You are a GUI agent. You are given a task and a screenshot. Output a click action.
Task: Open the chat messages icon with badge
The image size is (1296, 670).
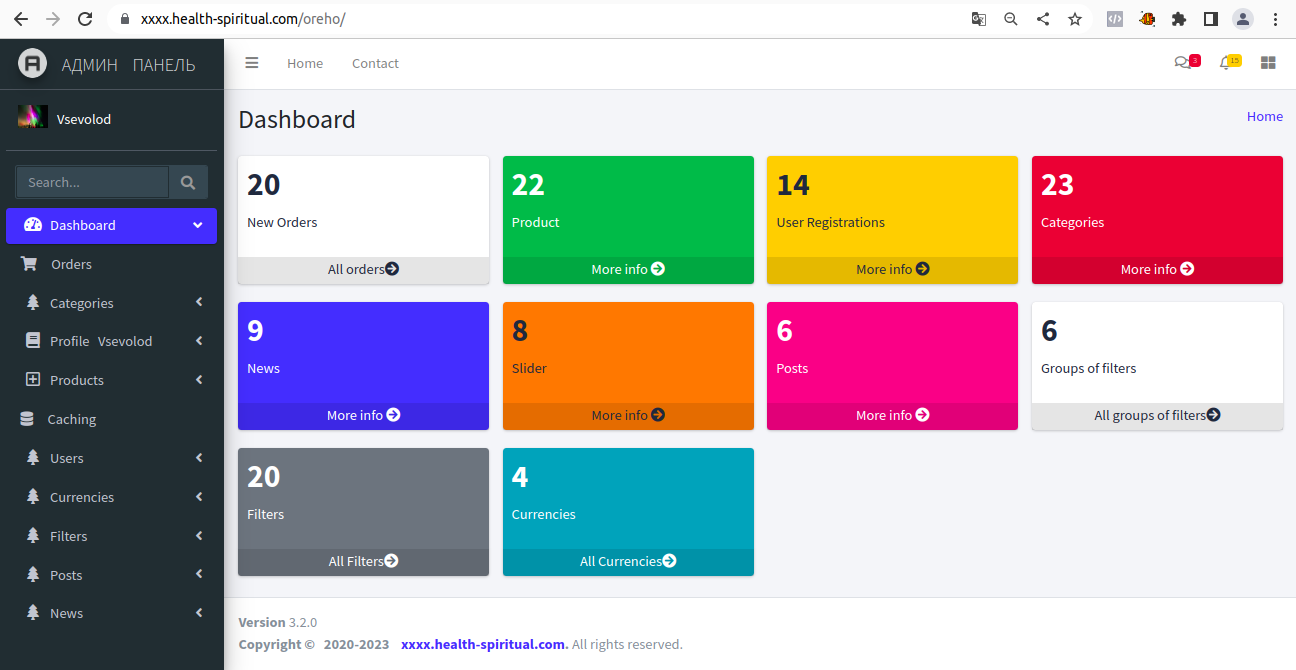(1187, 62)
